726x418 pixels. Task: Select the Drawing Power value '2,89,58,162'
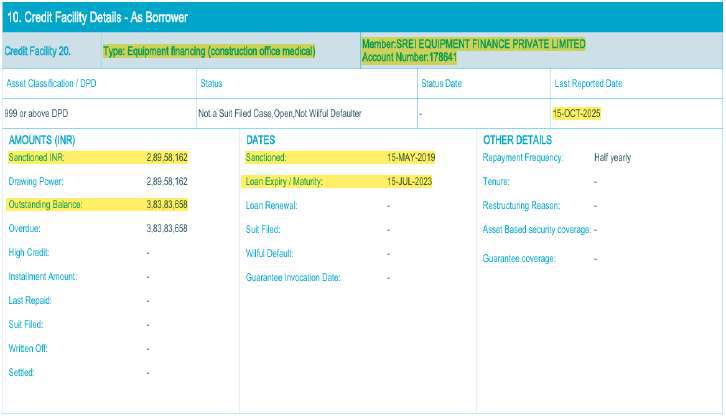point(167,181)
